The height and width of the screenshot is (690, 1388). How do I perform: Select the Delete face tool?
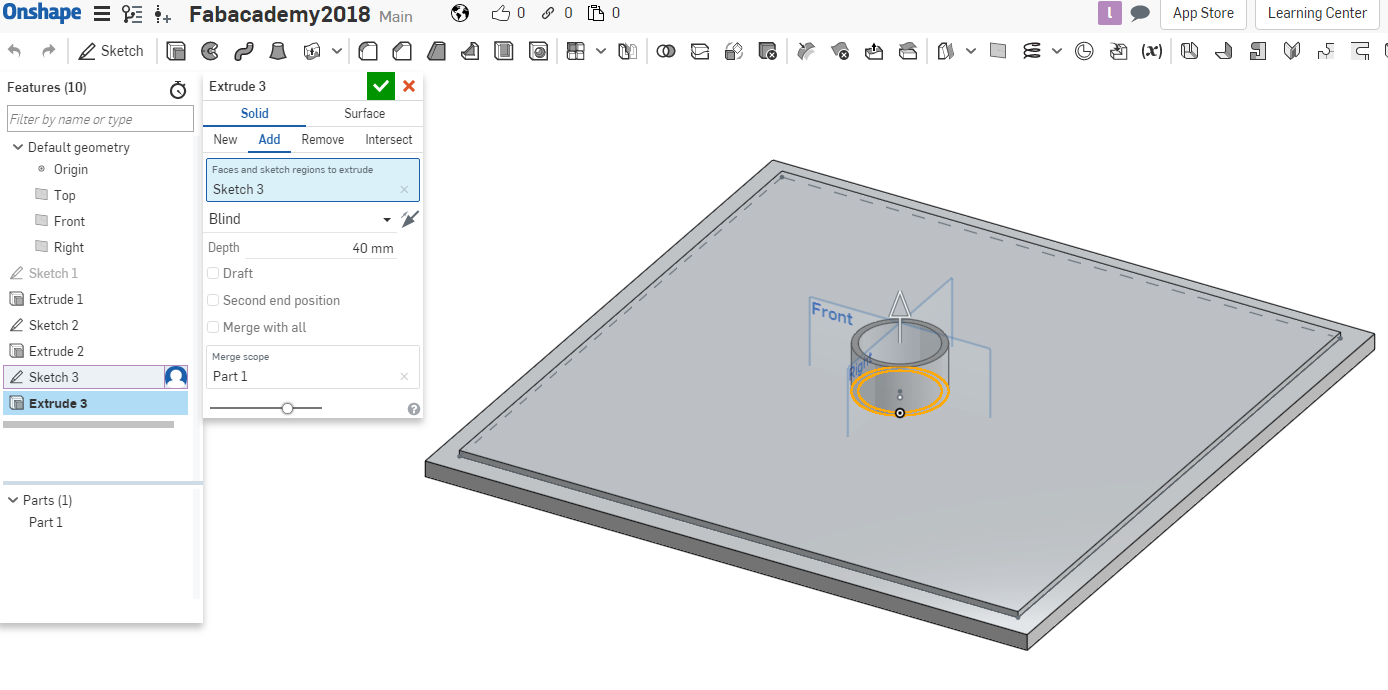(840, 51)
